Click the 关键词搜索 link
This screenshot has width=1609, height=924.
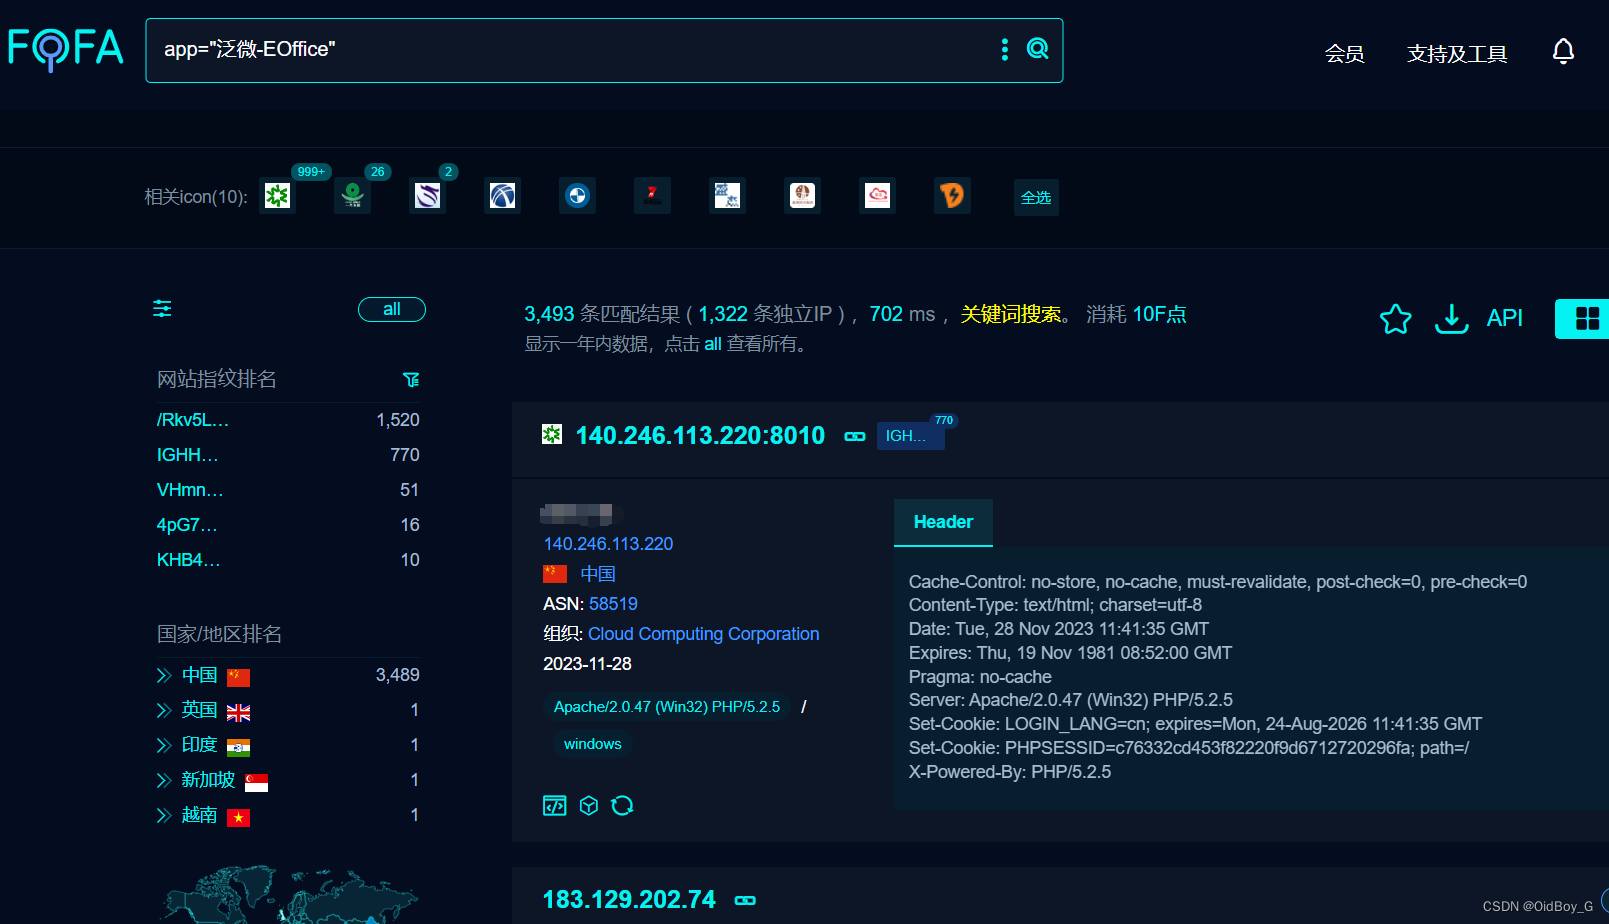coord(1010,313)
